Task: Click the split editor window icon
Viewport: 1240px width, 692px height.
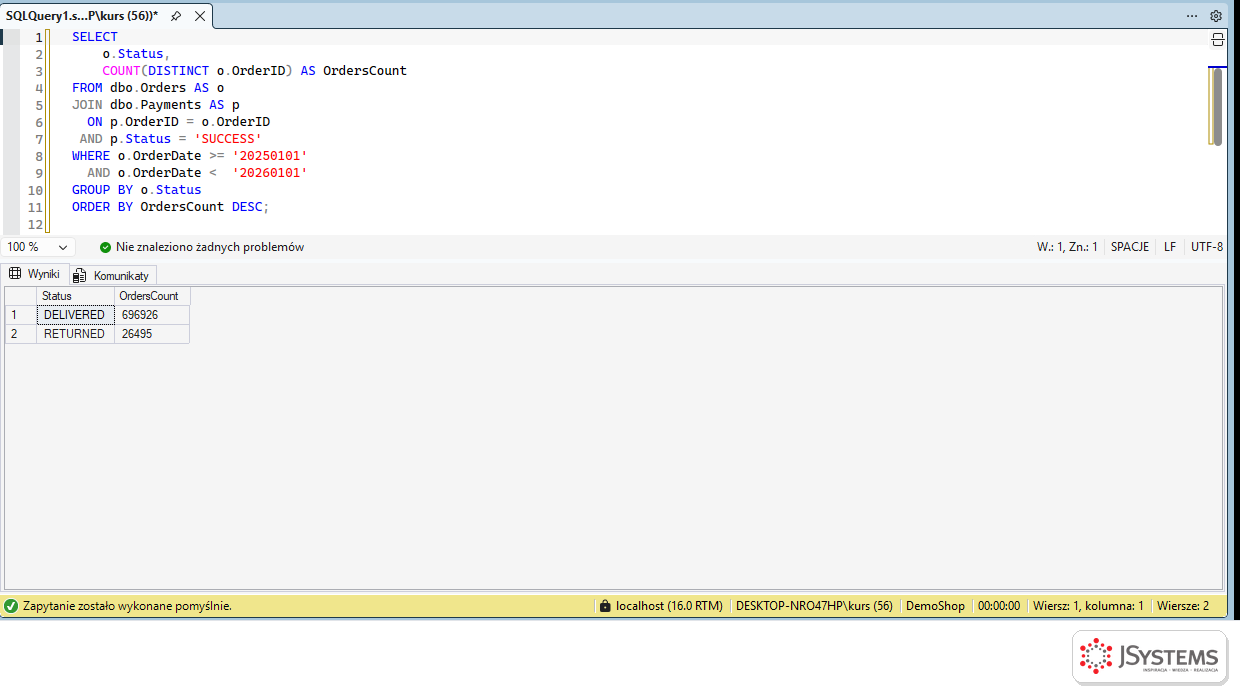Action: 1218,39
